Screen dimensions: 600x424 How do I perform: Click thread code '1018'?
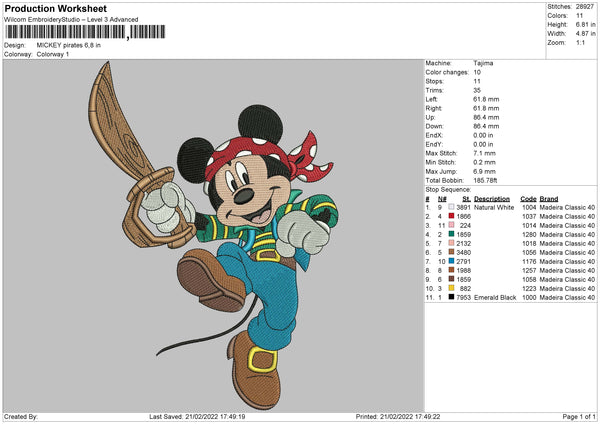(529, 243)
